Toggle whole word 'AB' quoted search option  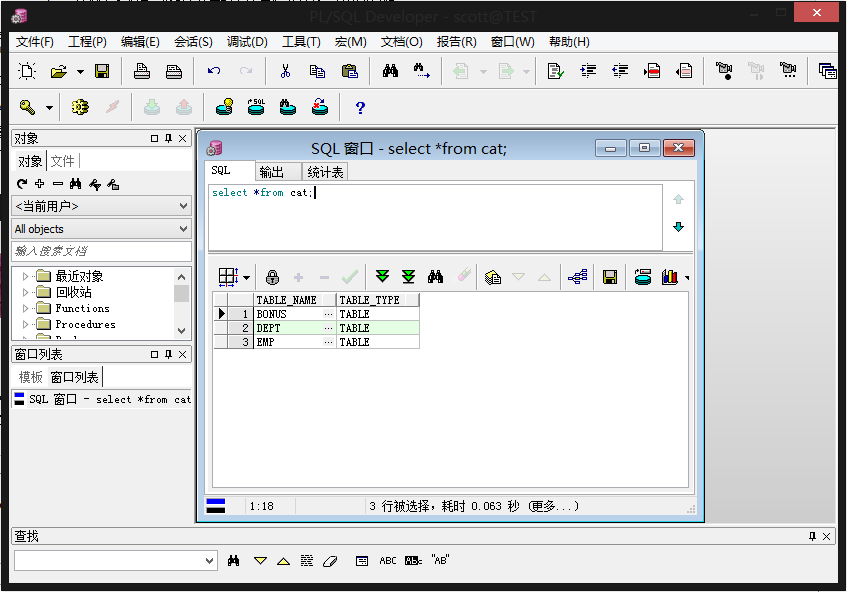coord(440,560)
